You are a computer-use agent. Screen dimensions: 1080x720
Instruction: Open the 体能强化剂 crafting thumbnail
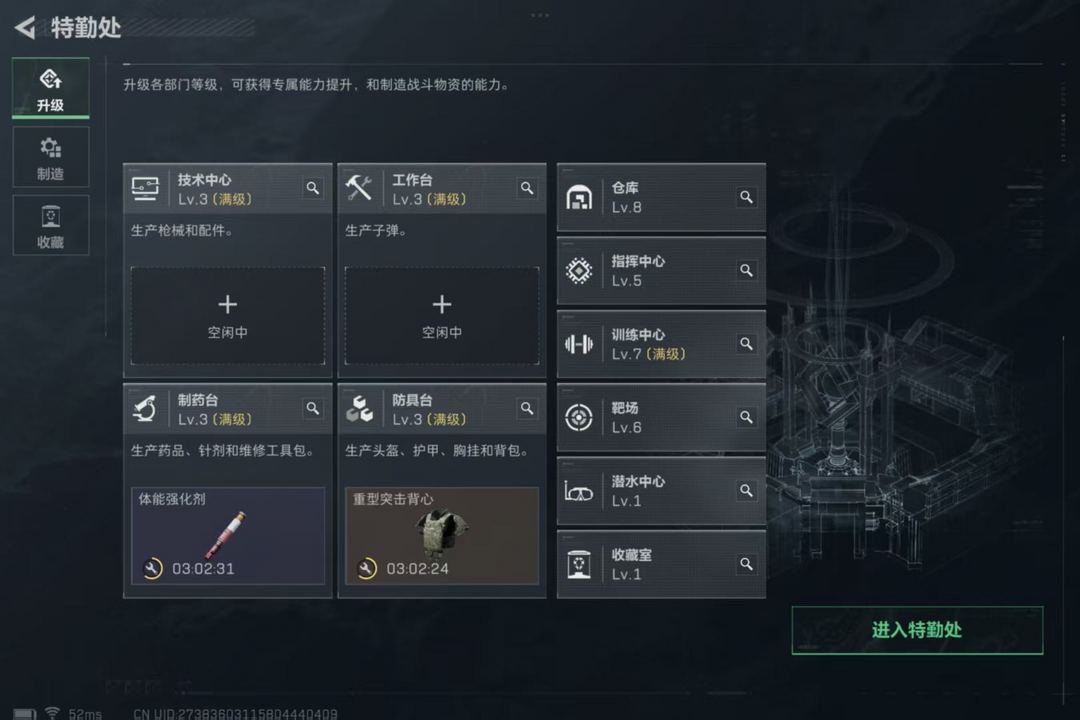click(228, 536)
